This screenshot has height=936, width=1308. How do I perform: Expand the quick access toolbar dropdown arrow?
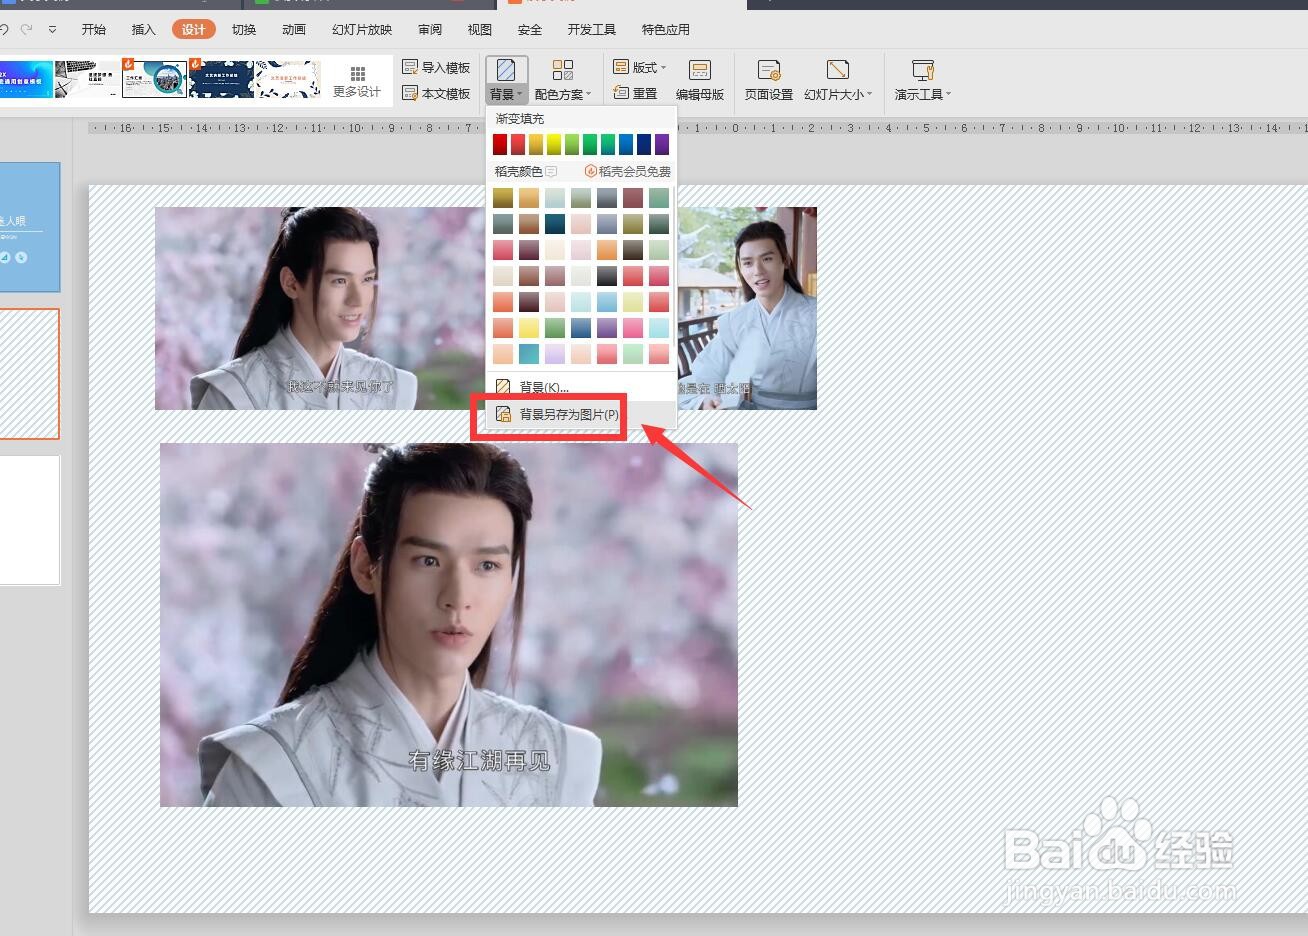tap(53, 30)
